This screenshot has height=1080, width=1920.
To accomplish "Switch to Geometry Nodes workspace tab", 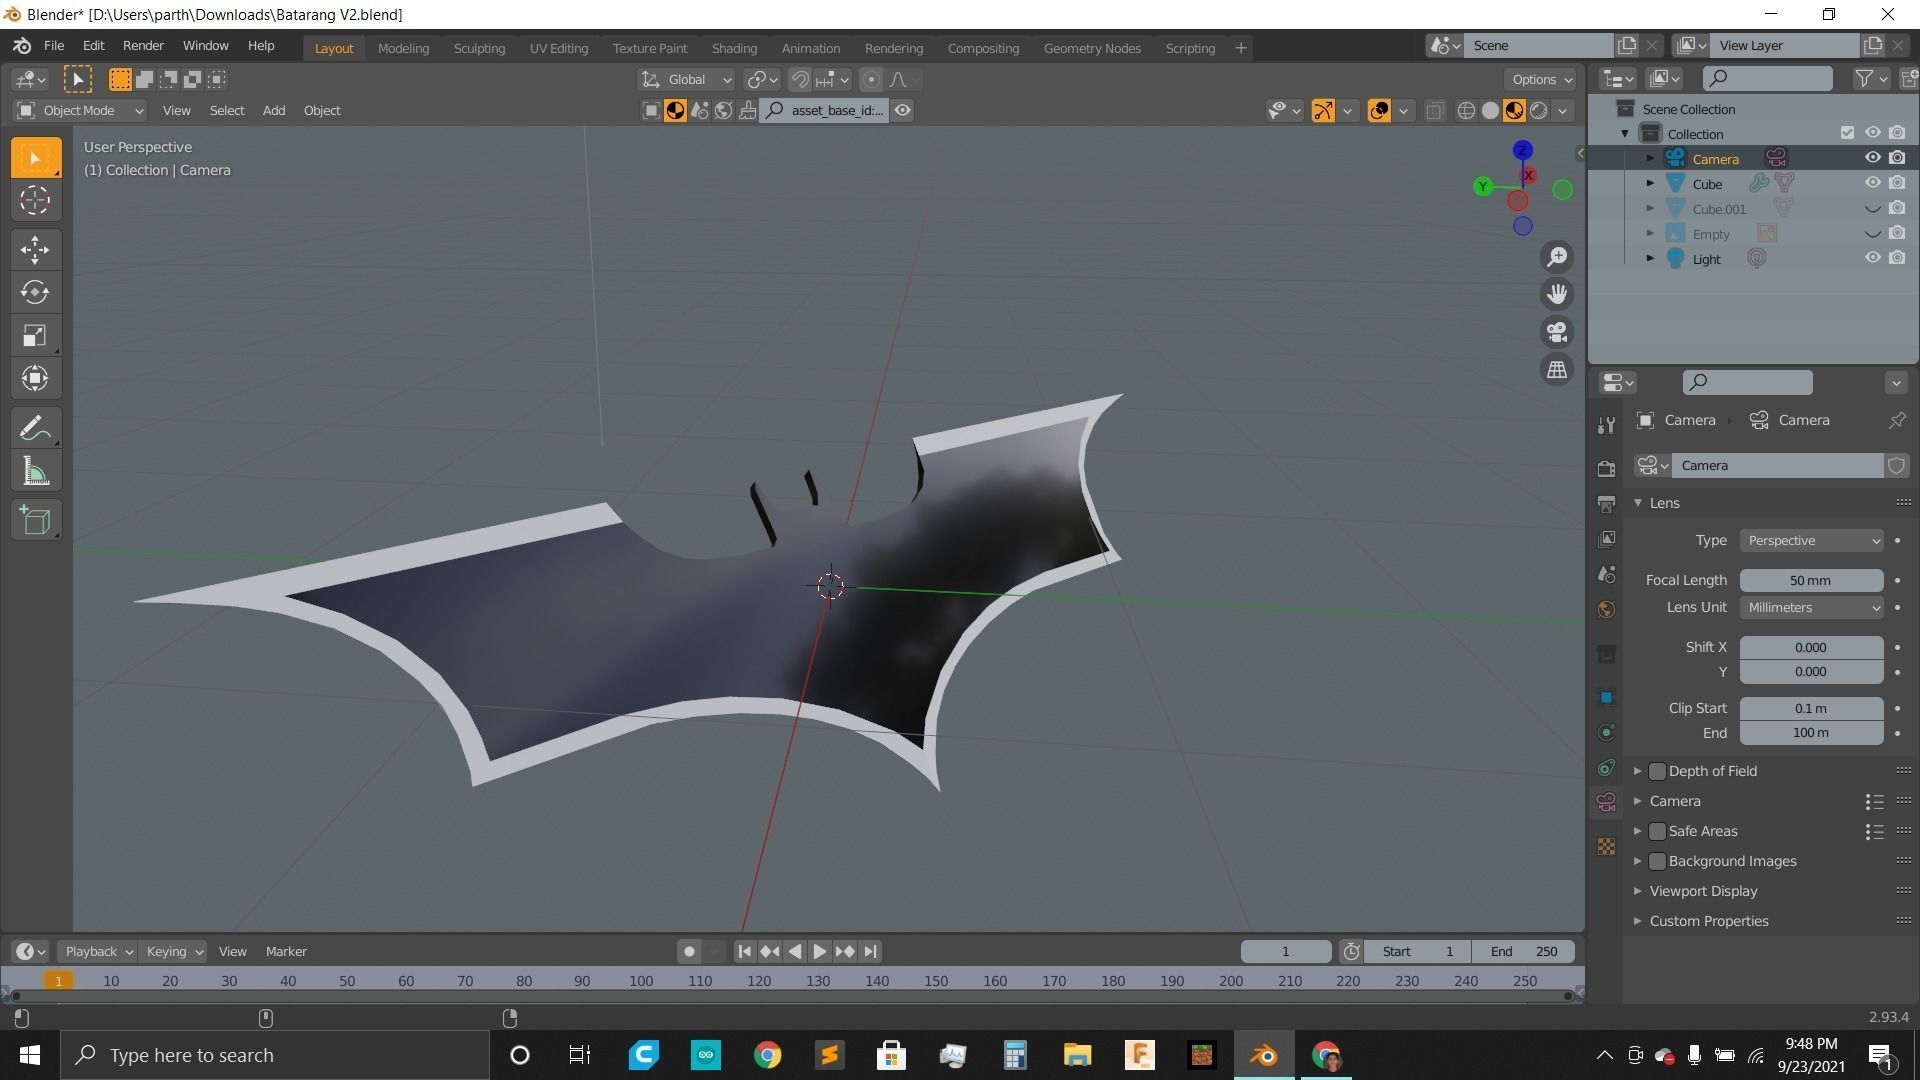I will [x=1092, y=48].
